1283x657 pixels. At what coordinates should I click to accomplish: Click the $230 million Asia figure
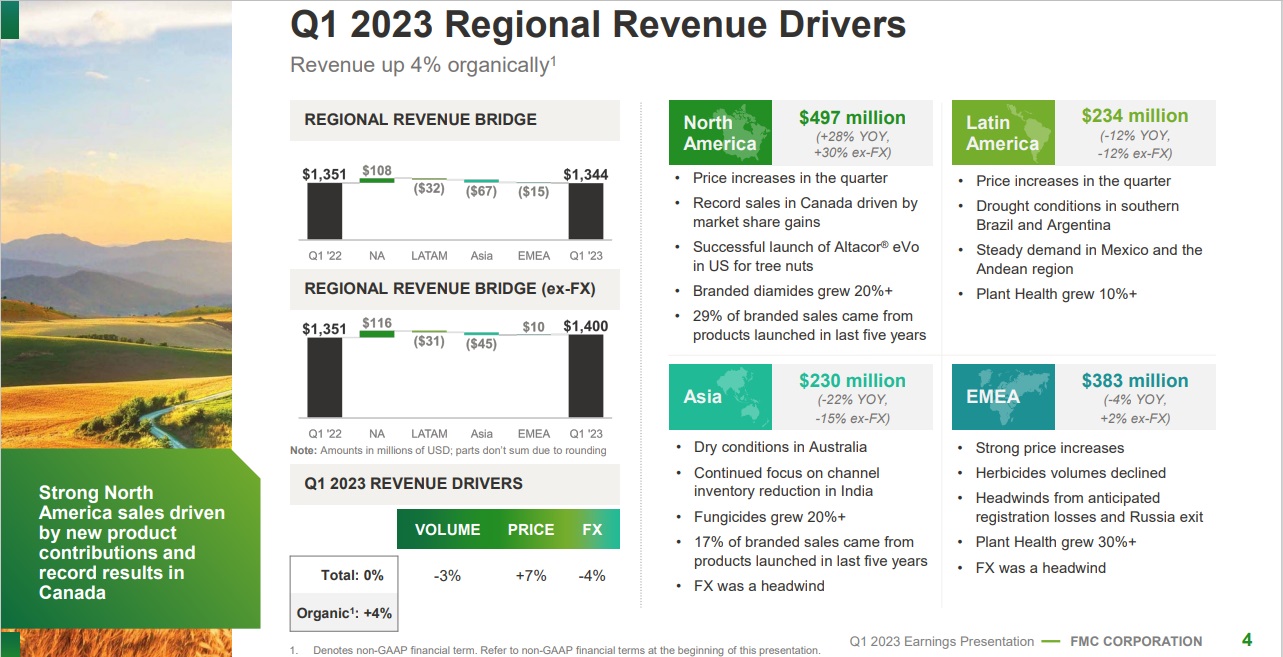click(x=852, y=381)
